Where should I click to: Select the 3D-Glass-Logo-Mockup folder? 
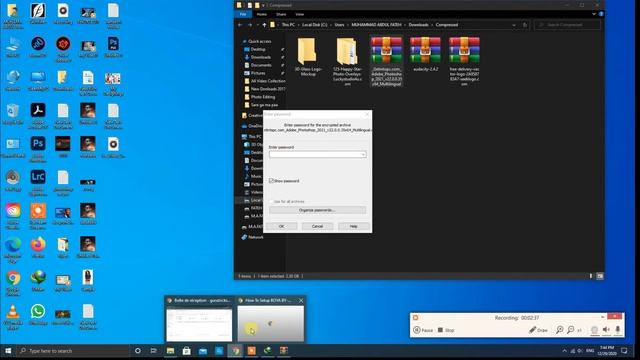pos(308,57)
